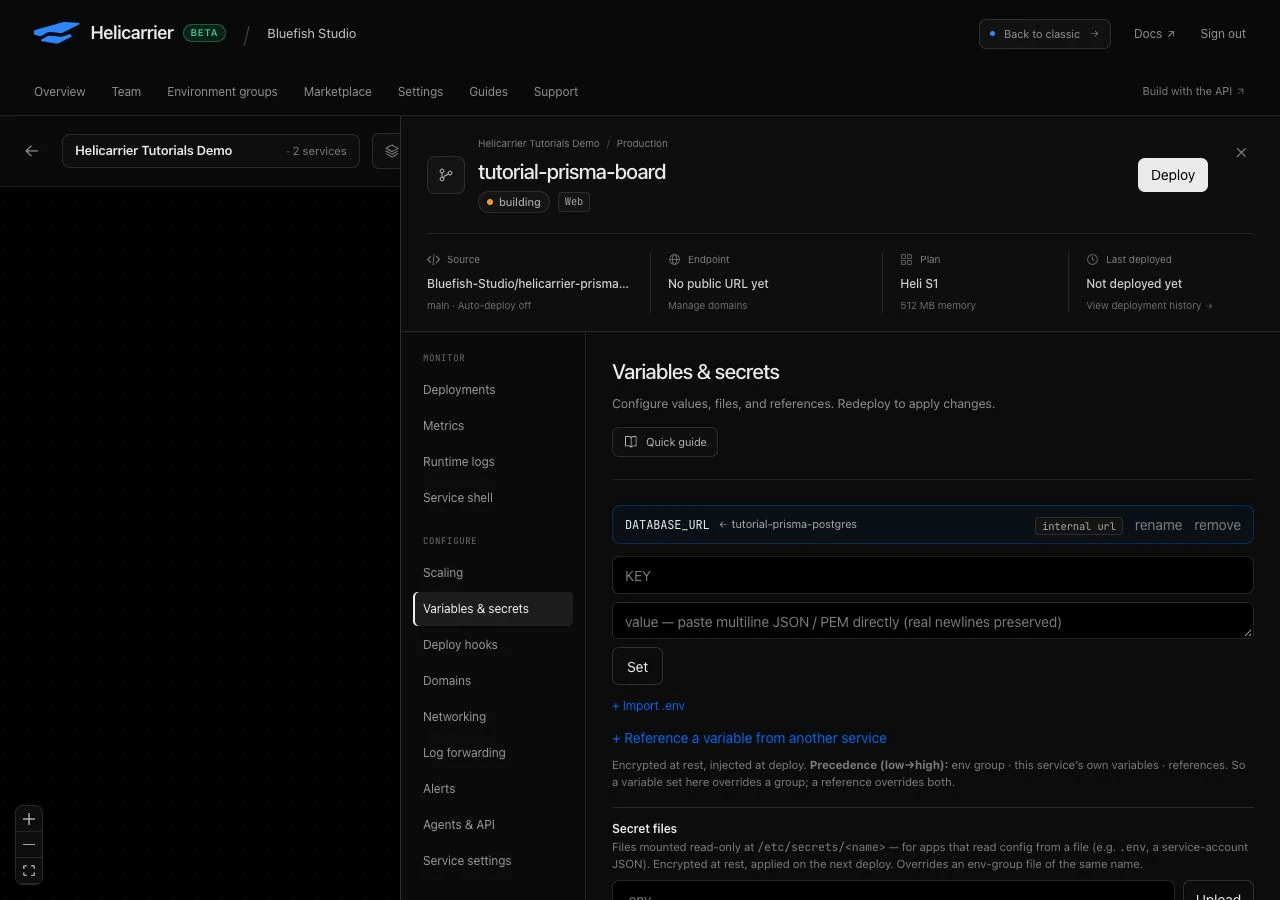Viewport: 1280px width, 900px height.
Task: Close the service panel with X
Action: coord(1241,153)
